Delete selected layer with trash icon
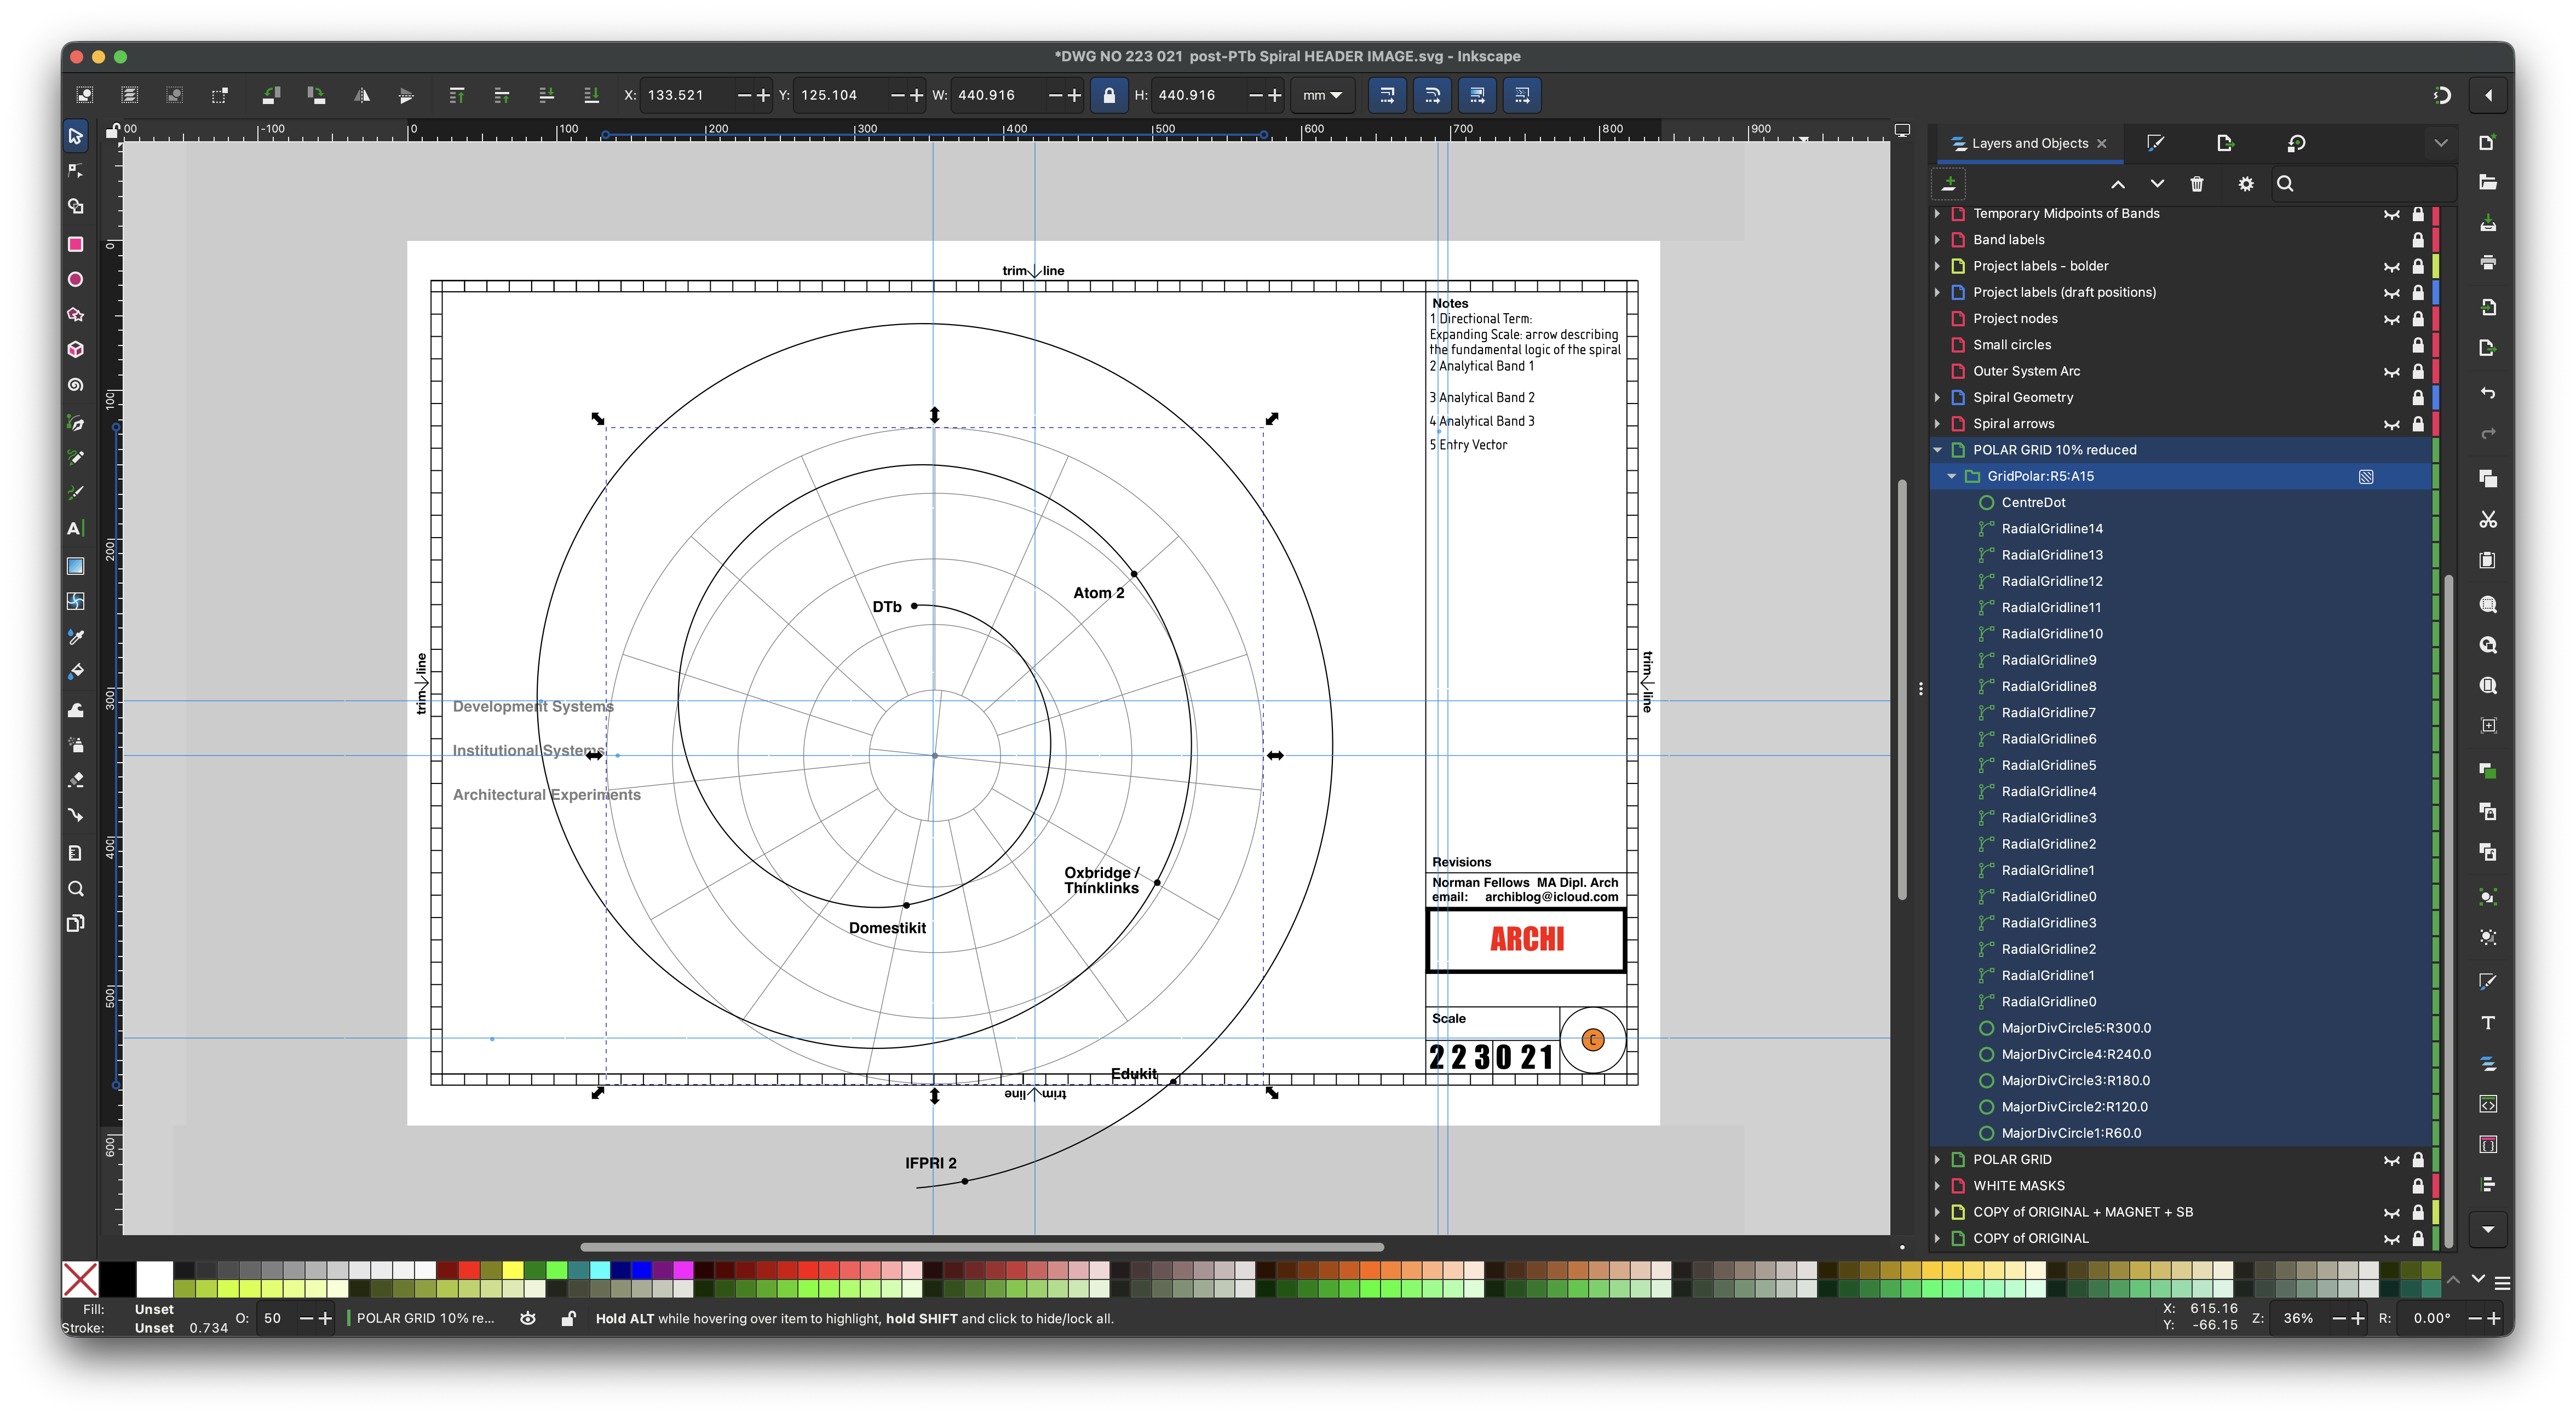Viewport: 2576px width, 1418px height. [x=2196, y=184]
